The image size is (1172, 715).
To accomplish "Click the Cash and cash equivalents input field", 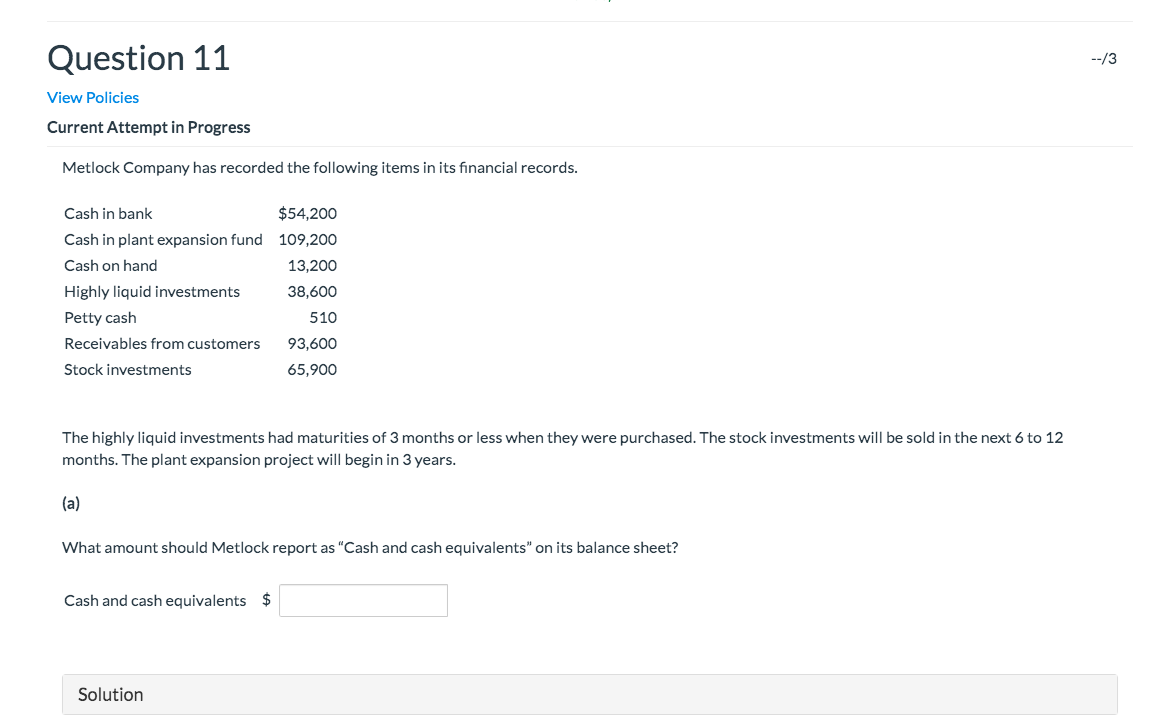I will pyautogui.click(x=363, y=600).
